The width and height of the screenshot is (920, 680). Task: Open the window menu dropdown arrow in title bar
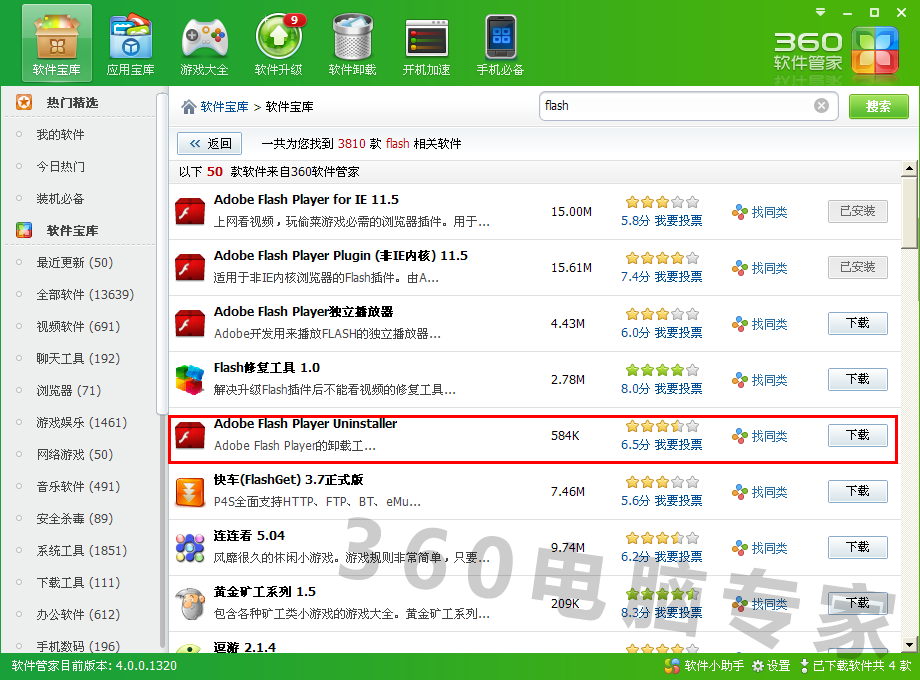(820, 12)
